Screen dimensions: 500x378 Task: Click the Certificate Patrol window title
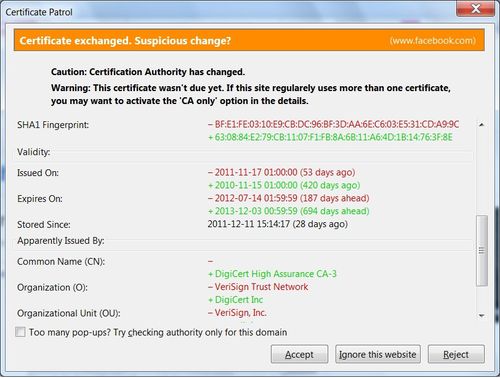tap(39, 12)
